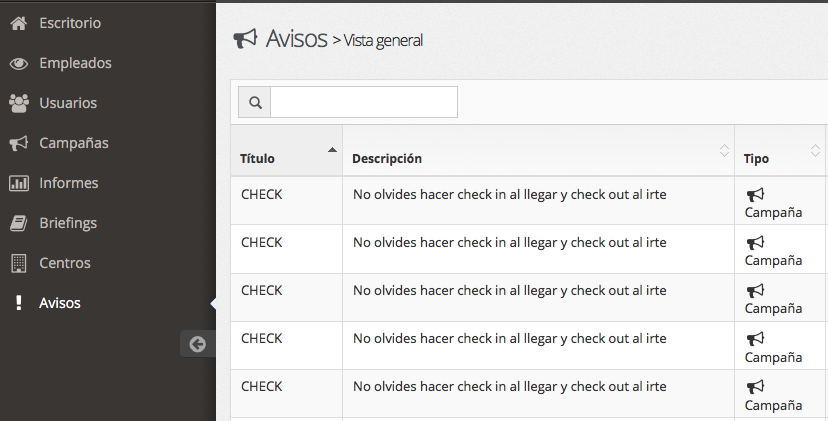This screenshot has height=421, width=828.
Task: Click the Briefings book icon
Action: tap(18, 223)
